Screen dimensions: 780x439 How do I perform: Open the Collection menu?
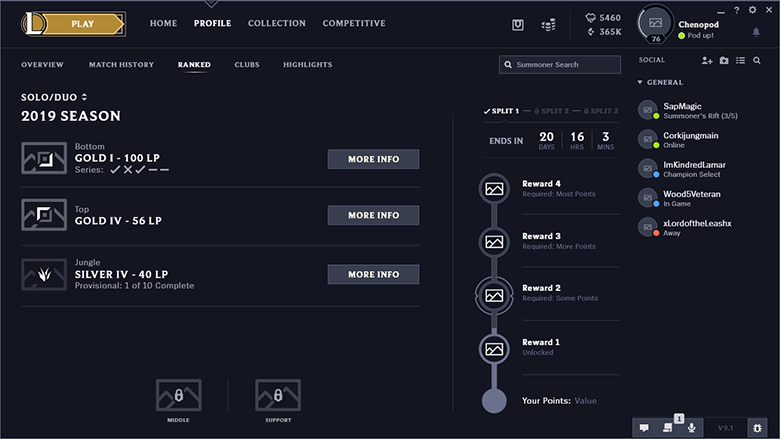pos(277,23)
